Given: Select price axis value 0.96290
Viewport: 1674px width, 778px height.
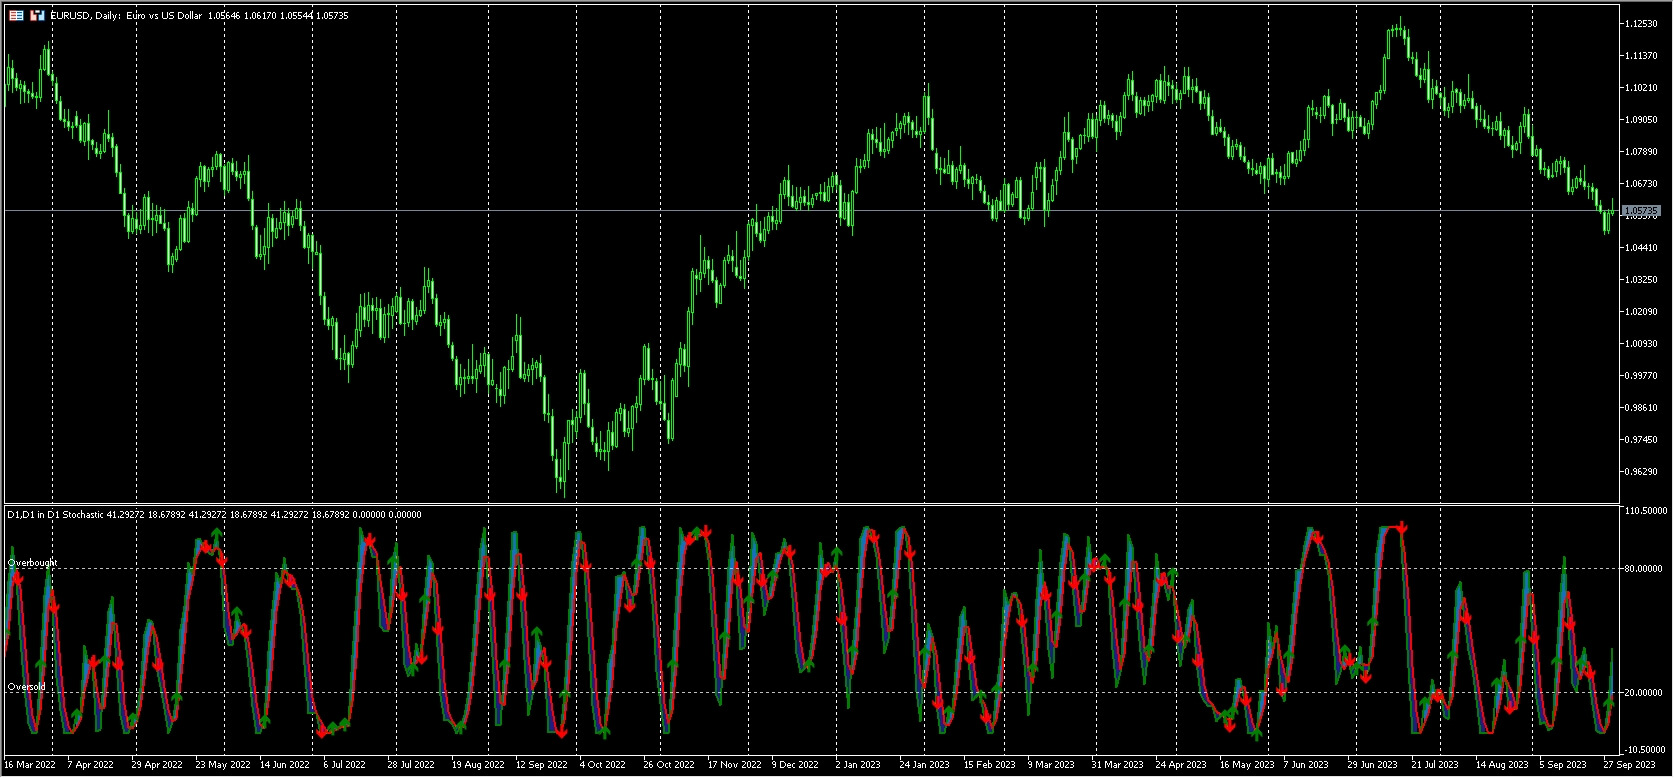Looking at the screenshot, I should click(x=1641, y=471).
